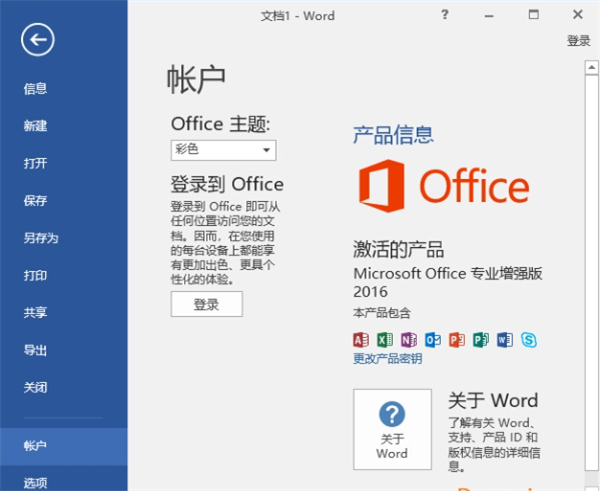Click the PowerPoint app icon
The height and width of the screenshot is (491, 600).
point(457,340)
